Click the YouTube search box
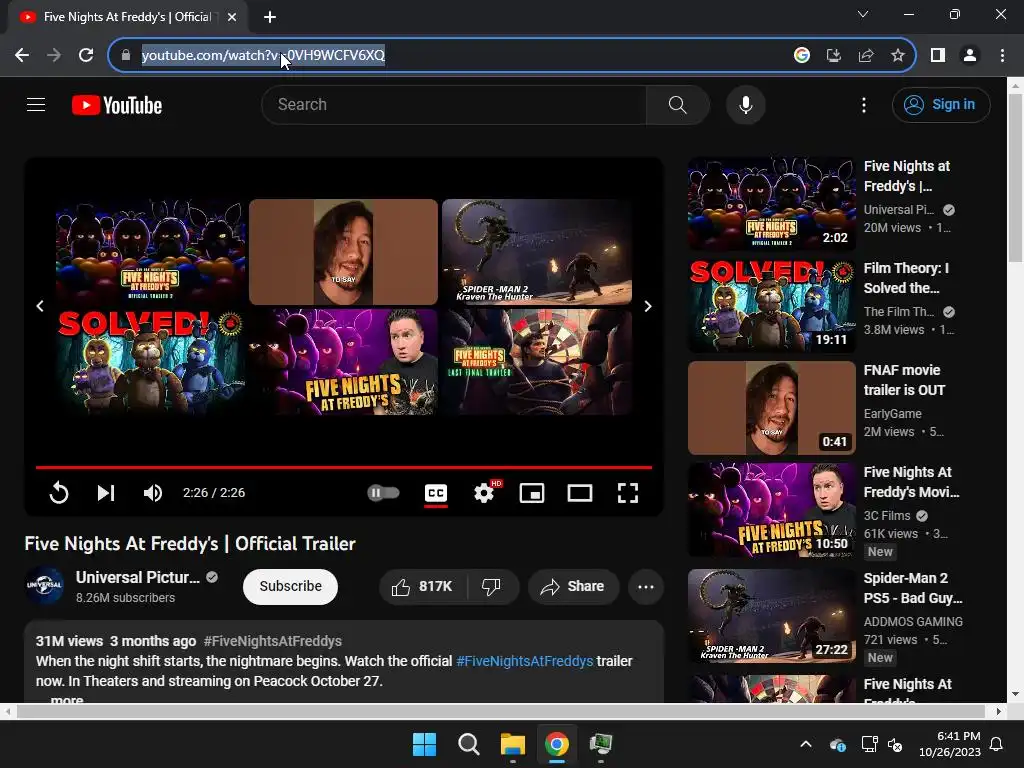Screen dimensions: 1024x768 [x=454, y=104]
